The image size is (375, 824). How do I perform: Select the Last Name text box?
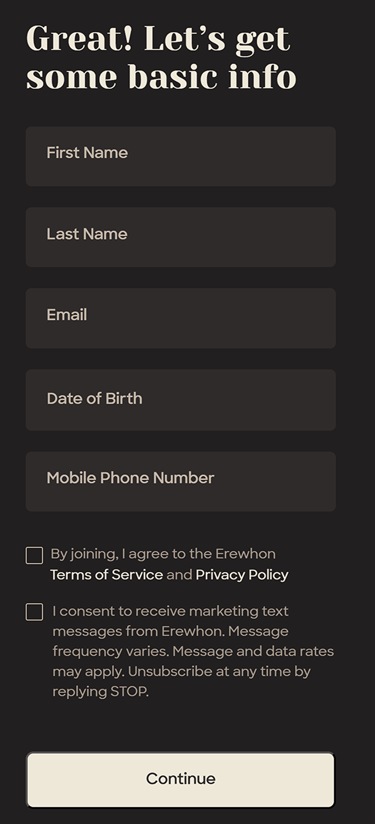pyautogui.click(x=181, y=237)
